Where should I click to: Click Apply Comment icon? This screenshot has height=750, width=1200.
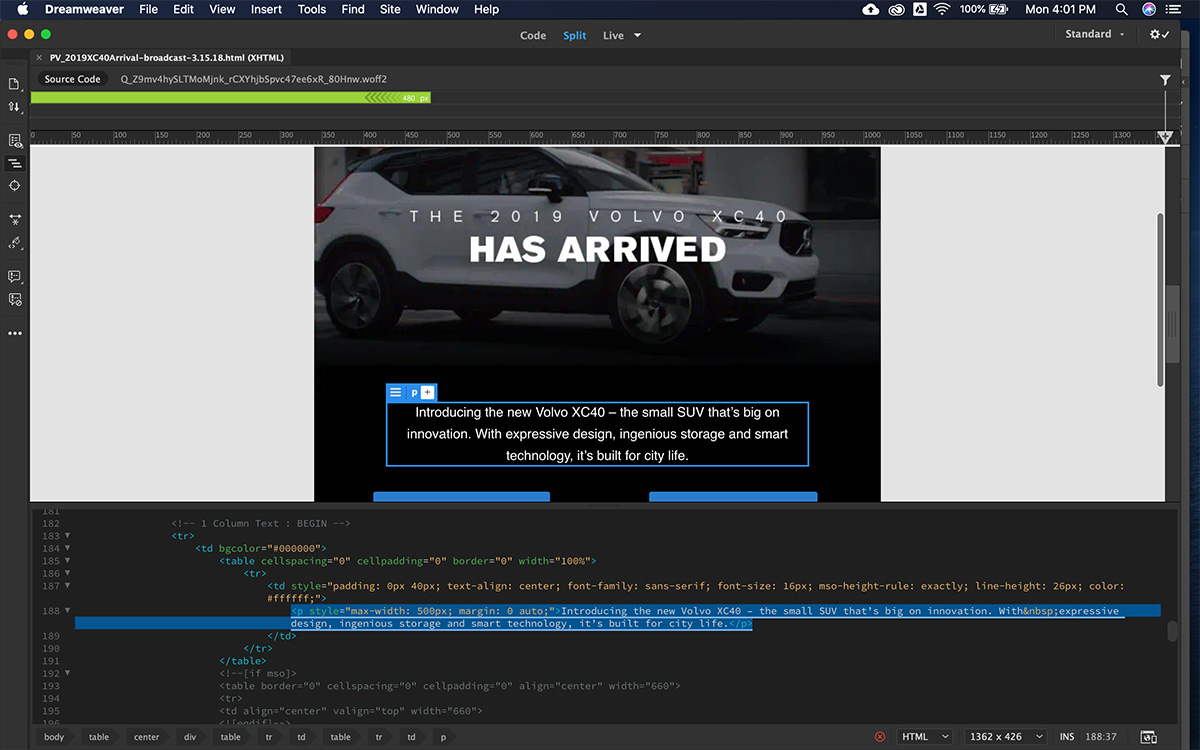click(x=15, y=276)
